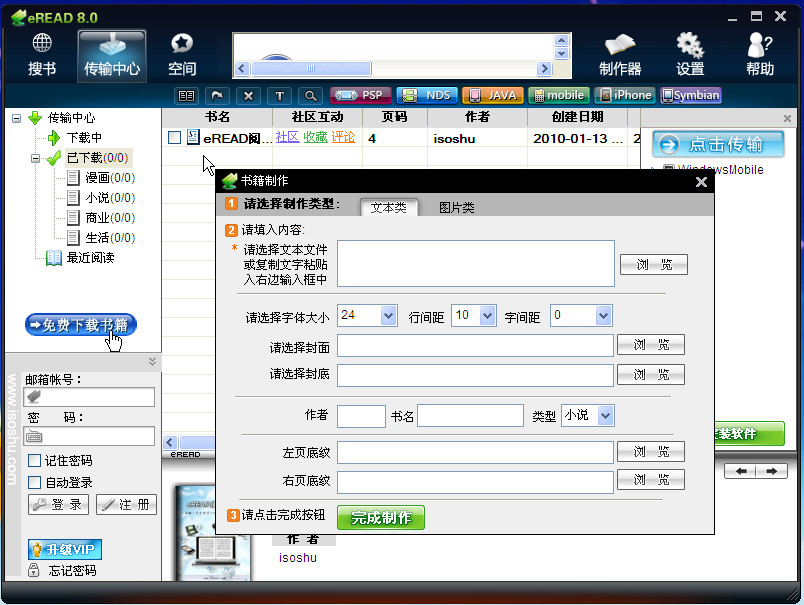Launch the 制作器 book maker icon
The image size is (804, 605).
pos(620,54)
